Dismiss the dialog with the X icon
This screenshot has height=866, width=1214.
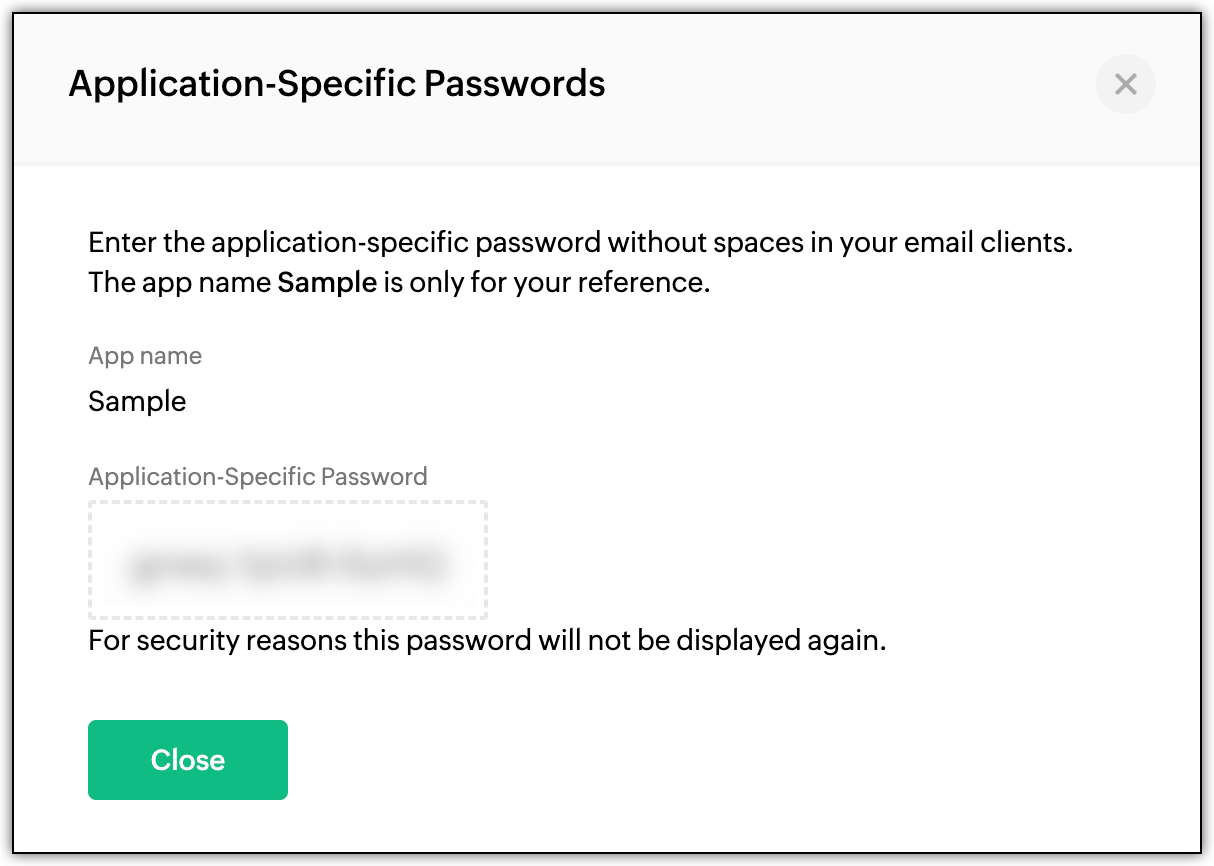click(x=1125, y=84)
